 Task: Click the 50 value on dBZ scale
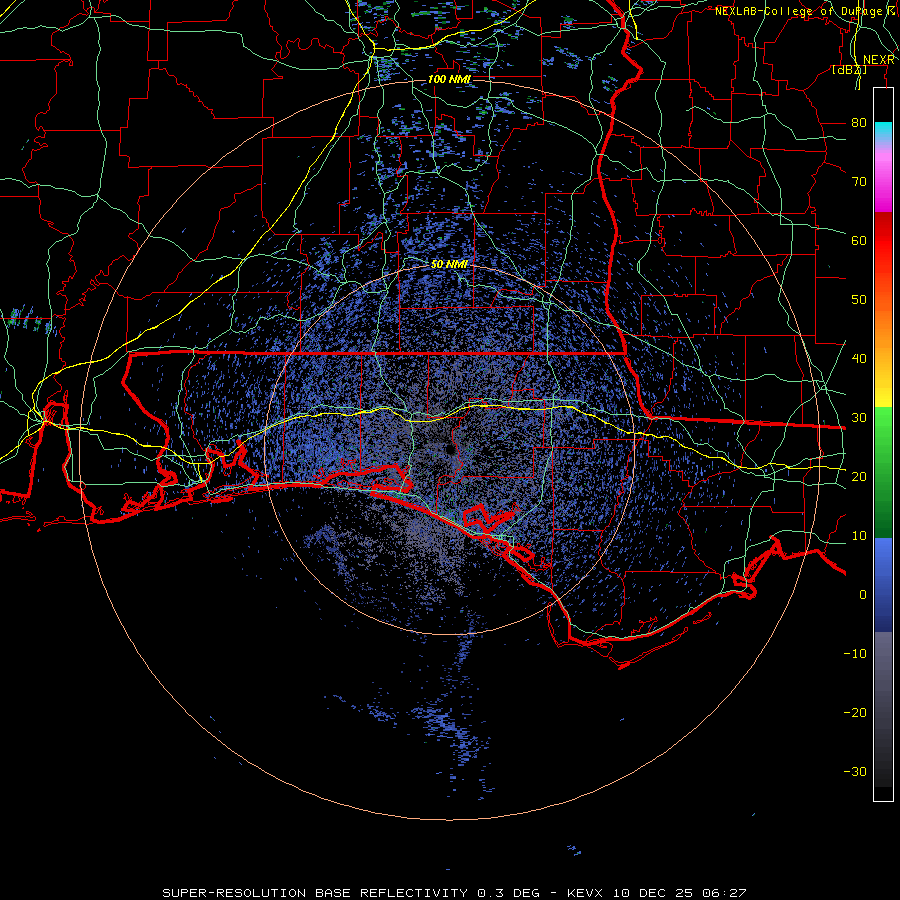point(859,300)
